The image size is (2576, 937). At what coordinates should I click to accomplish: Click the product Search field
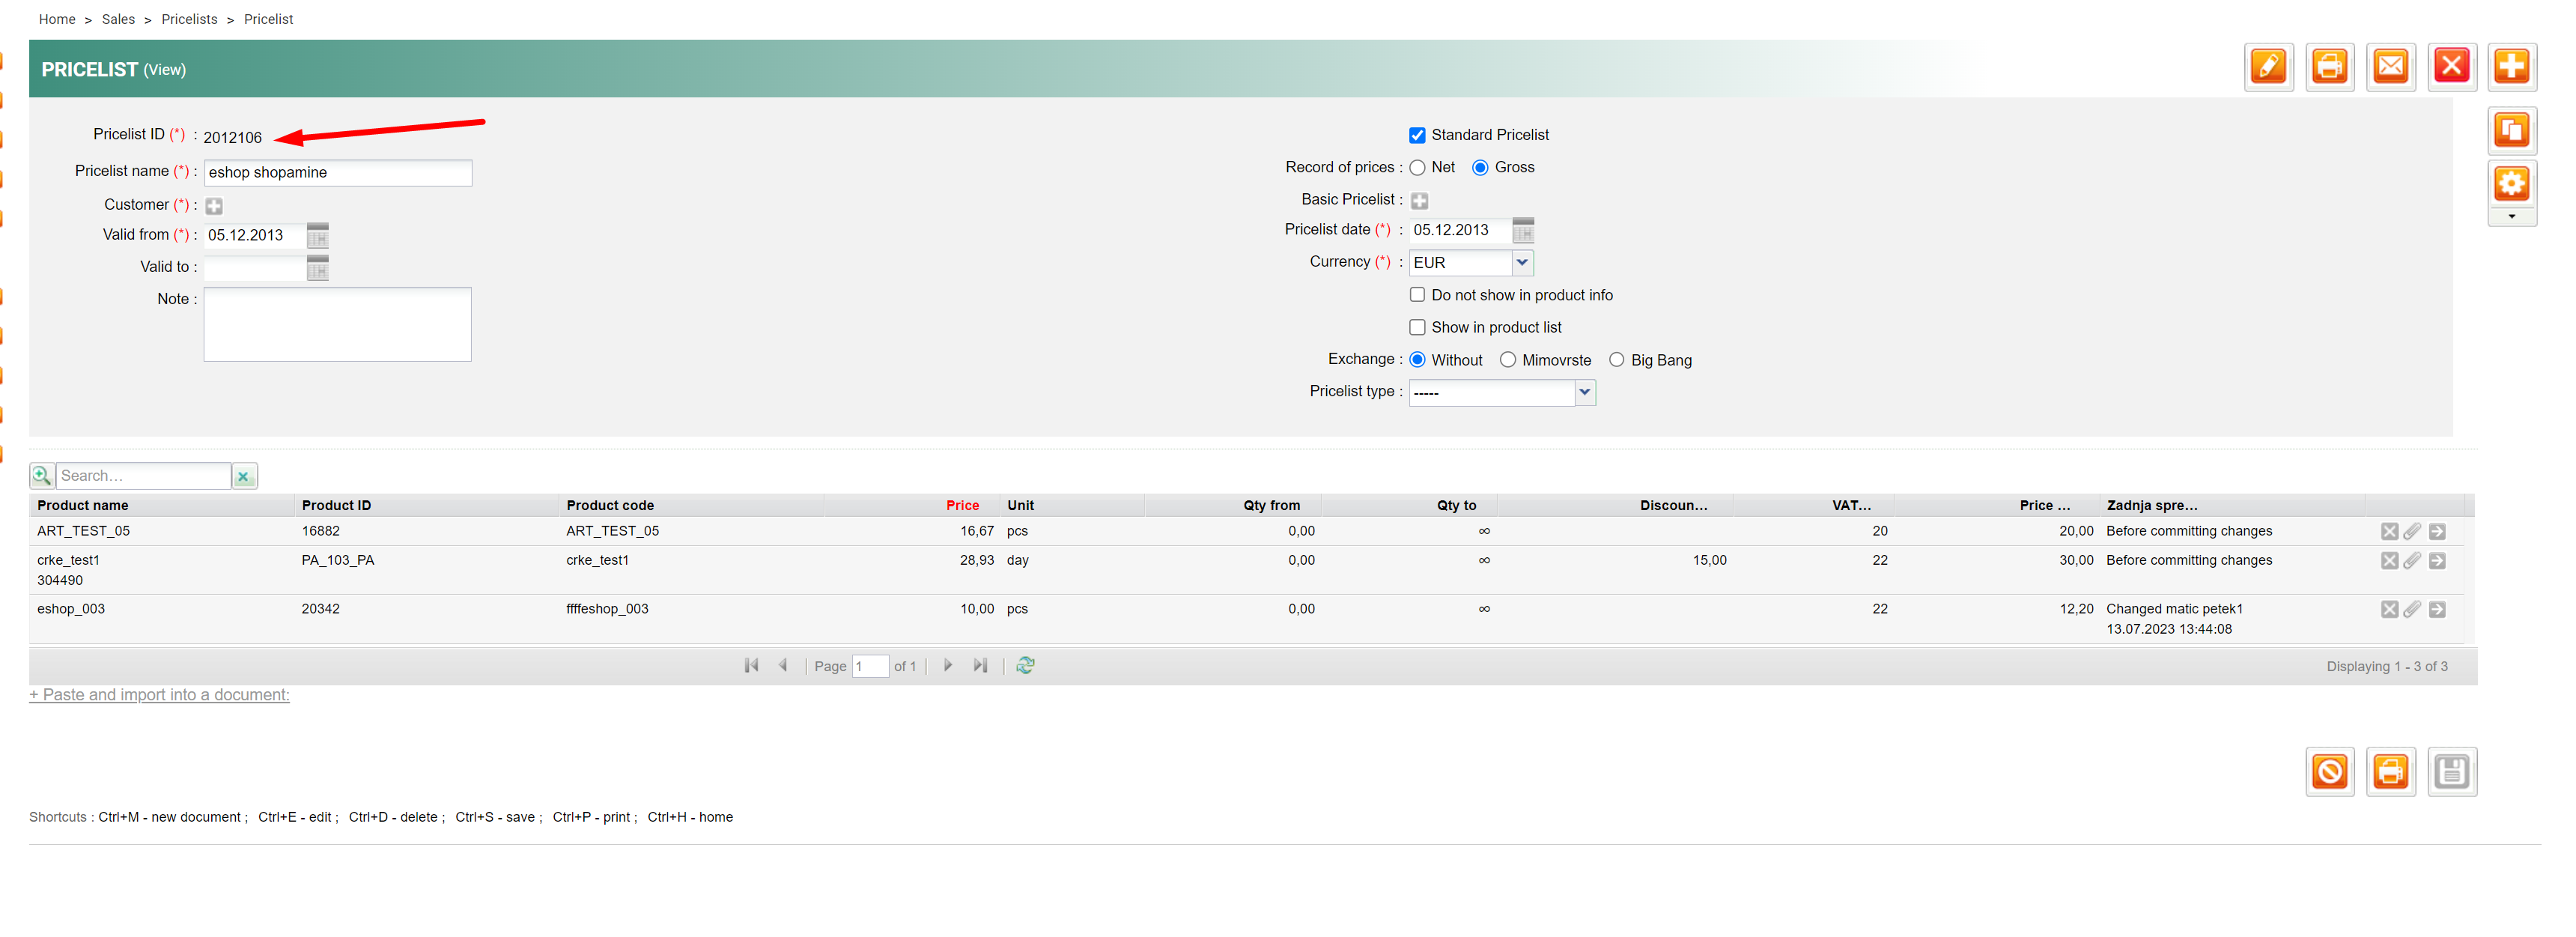coord(142,476)
